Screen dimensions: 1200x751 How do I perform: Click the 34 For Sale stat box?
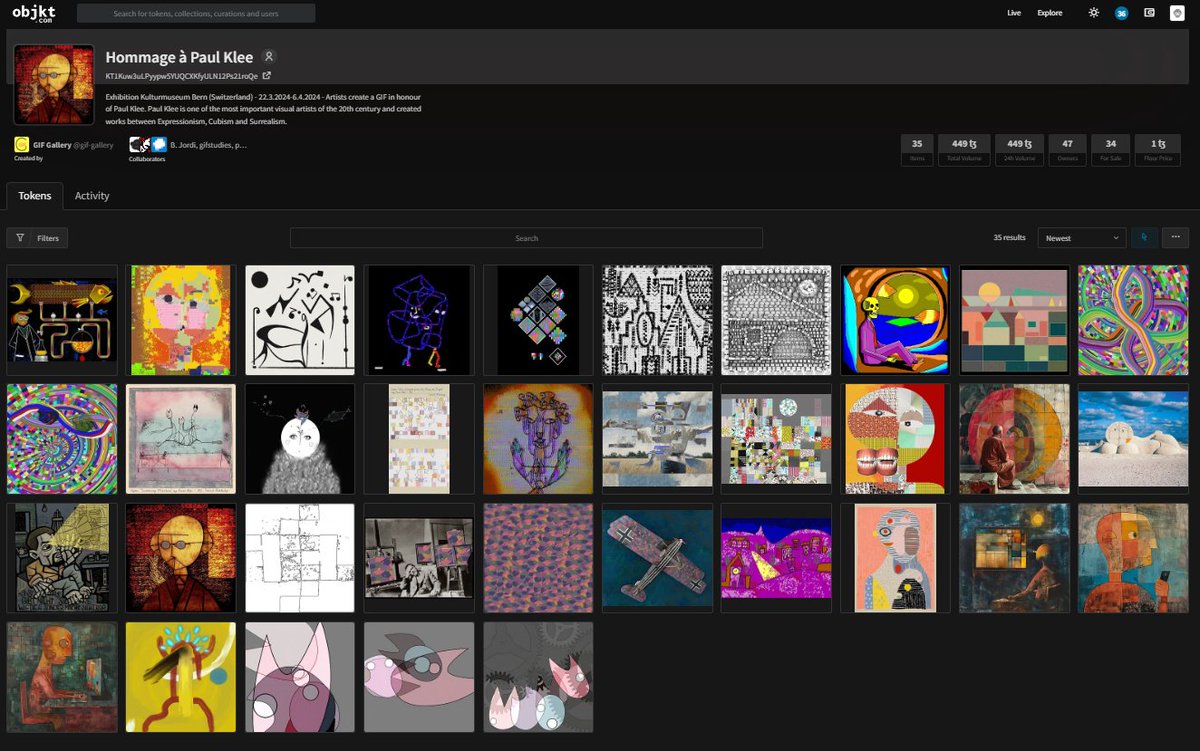[1111, 150]
